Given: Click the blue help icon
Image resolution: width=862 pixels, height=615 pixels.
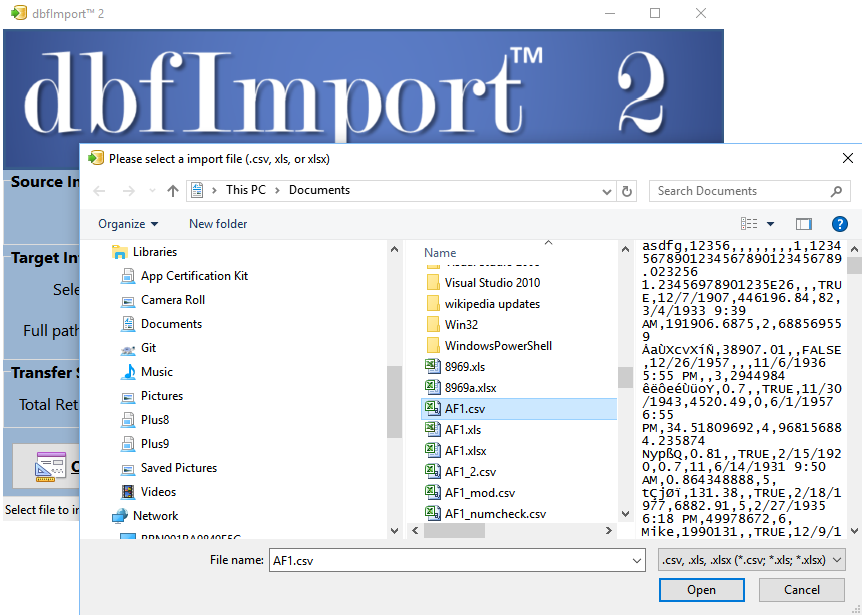Looking at the screenshot, I should click(839, 224).
